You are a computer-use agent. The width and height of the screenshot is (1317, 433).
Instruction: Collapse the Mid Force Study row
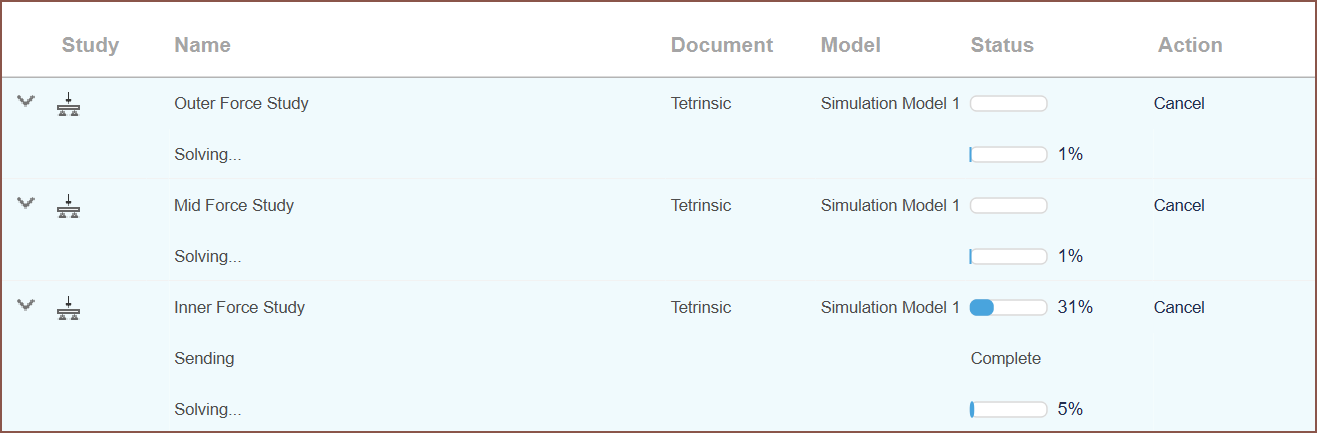[x=26, y=203]
